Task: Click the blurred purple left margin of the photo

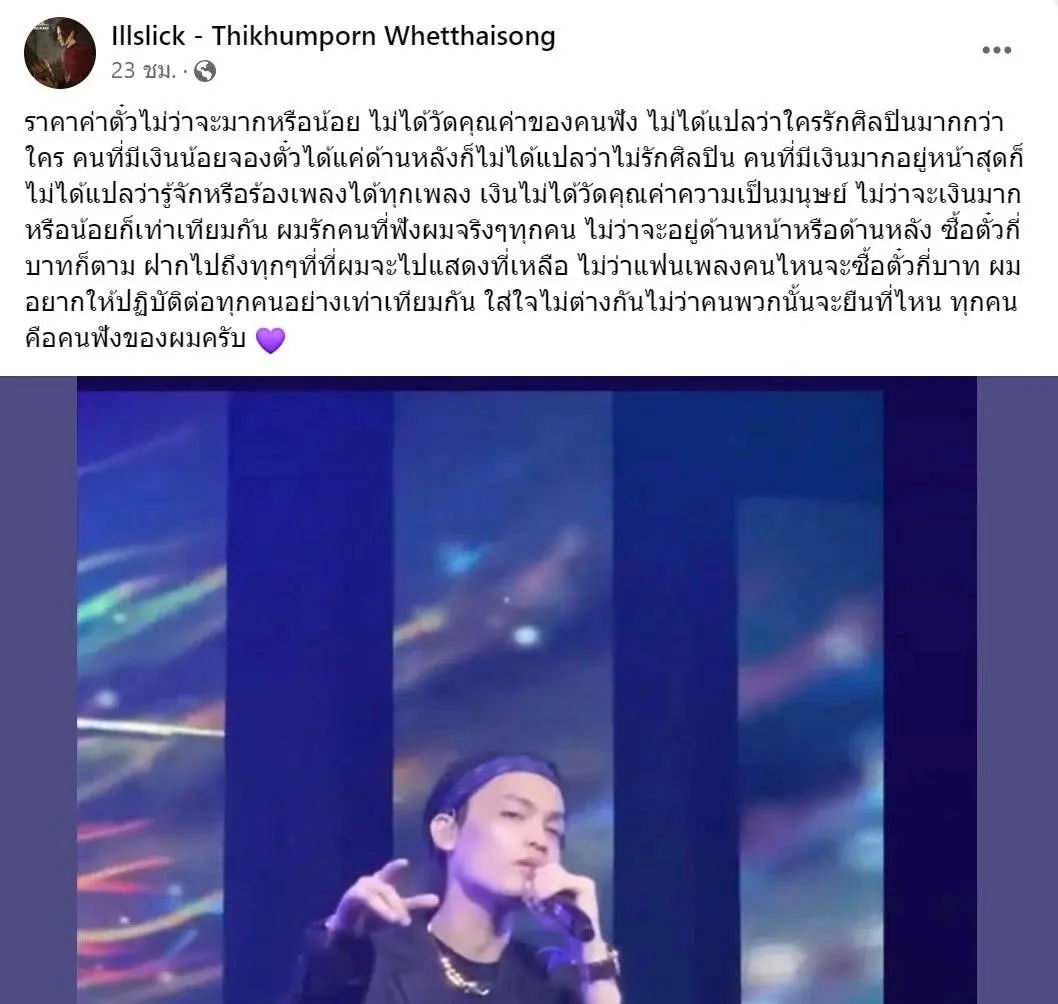Action: (x=38, y=690)
